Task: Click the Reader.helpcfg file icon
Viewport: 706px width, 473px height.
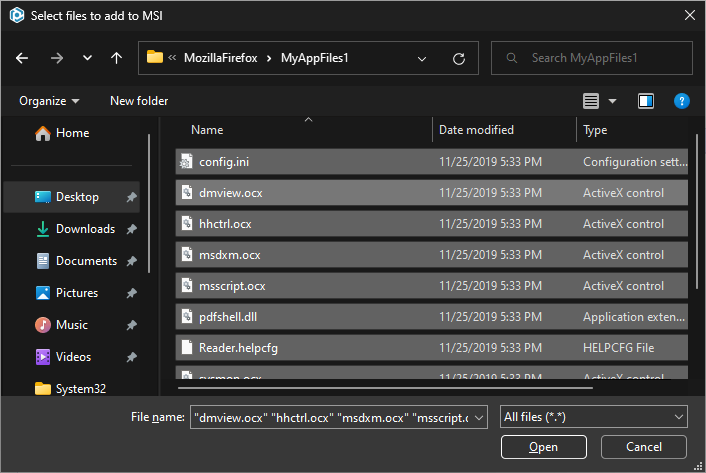Action: [x=186, y=347]
